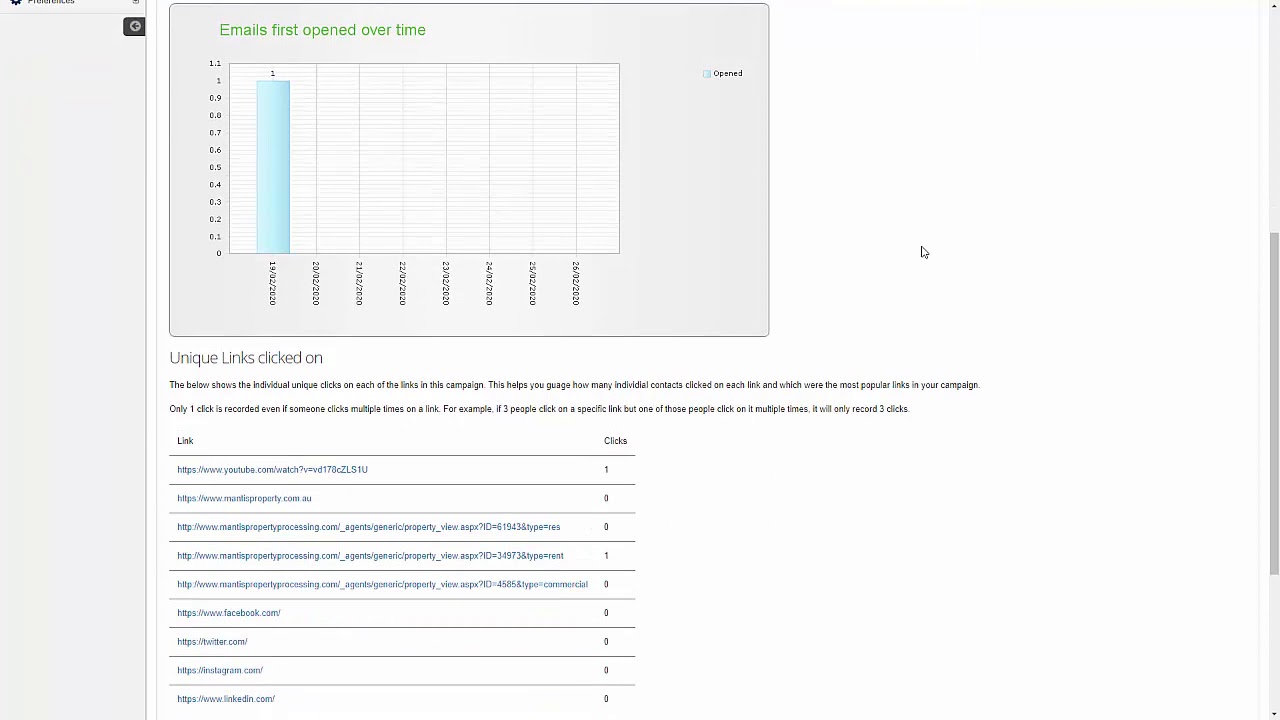Open the YouTube watch link

272,469
